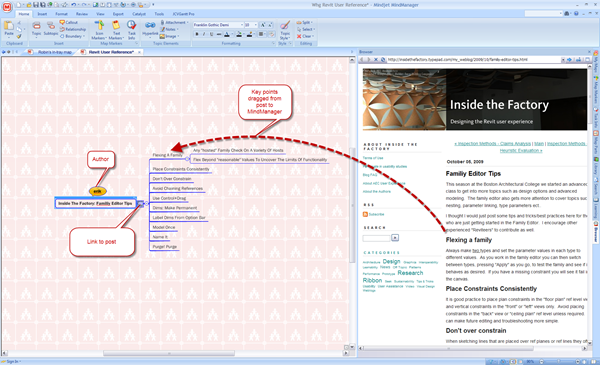The height and width of the screenshot is (365, 600).
Task: Open the Select dropdown
Action: (306, 29)
